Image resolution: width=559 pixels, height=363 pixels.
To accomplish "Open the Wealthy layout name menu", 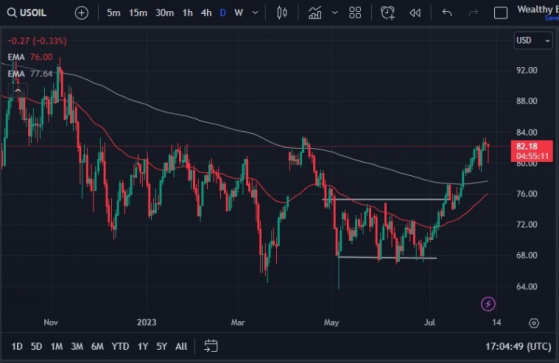I will coord(538,10).
